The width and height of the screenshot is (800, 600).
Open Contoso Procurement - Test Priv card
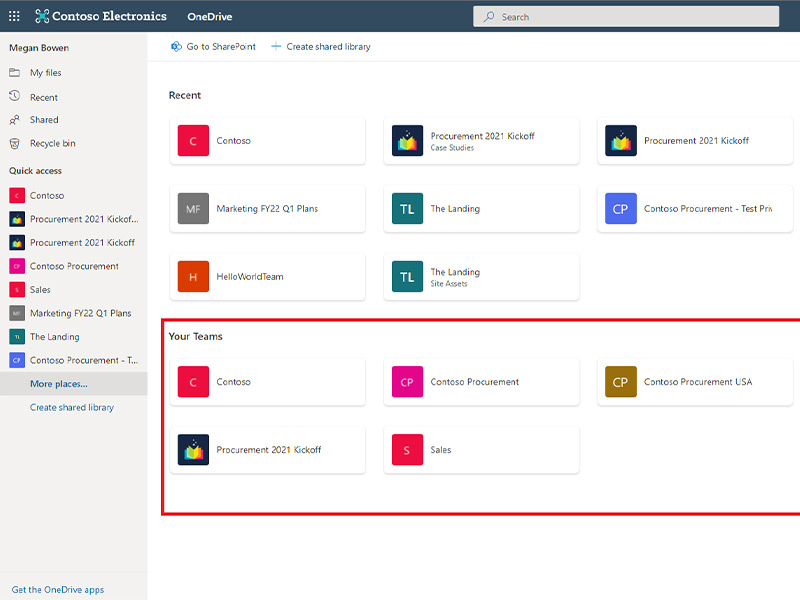click(695, 209)
